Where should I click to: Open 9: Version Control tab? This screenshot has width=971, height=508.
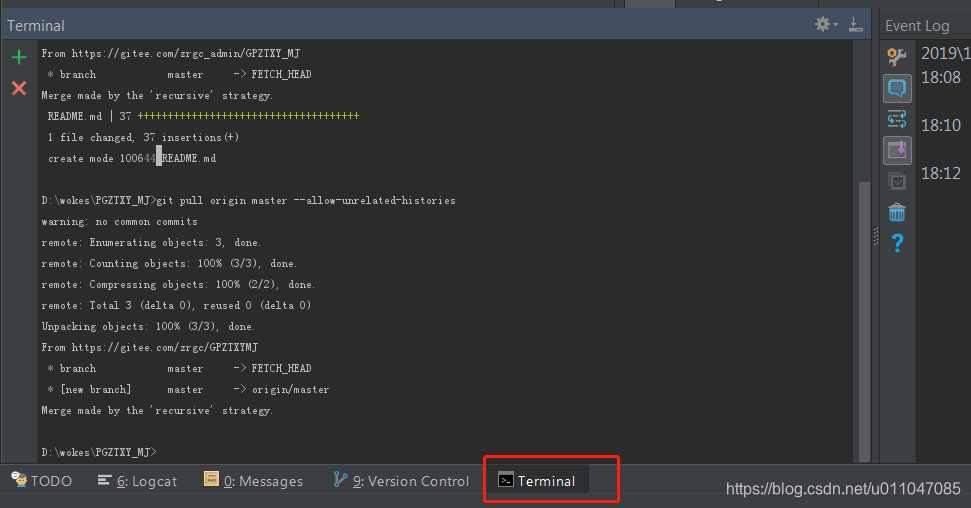[x=401, y=481]
